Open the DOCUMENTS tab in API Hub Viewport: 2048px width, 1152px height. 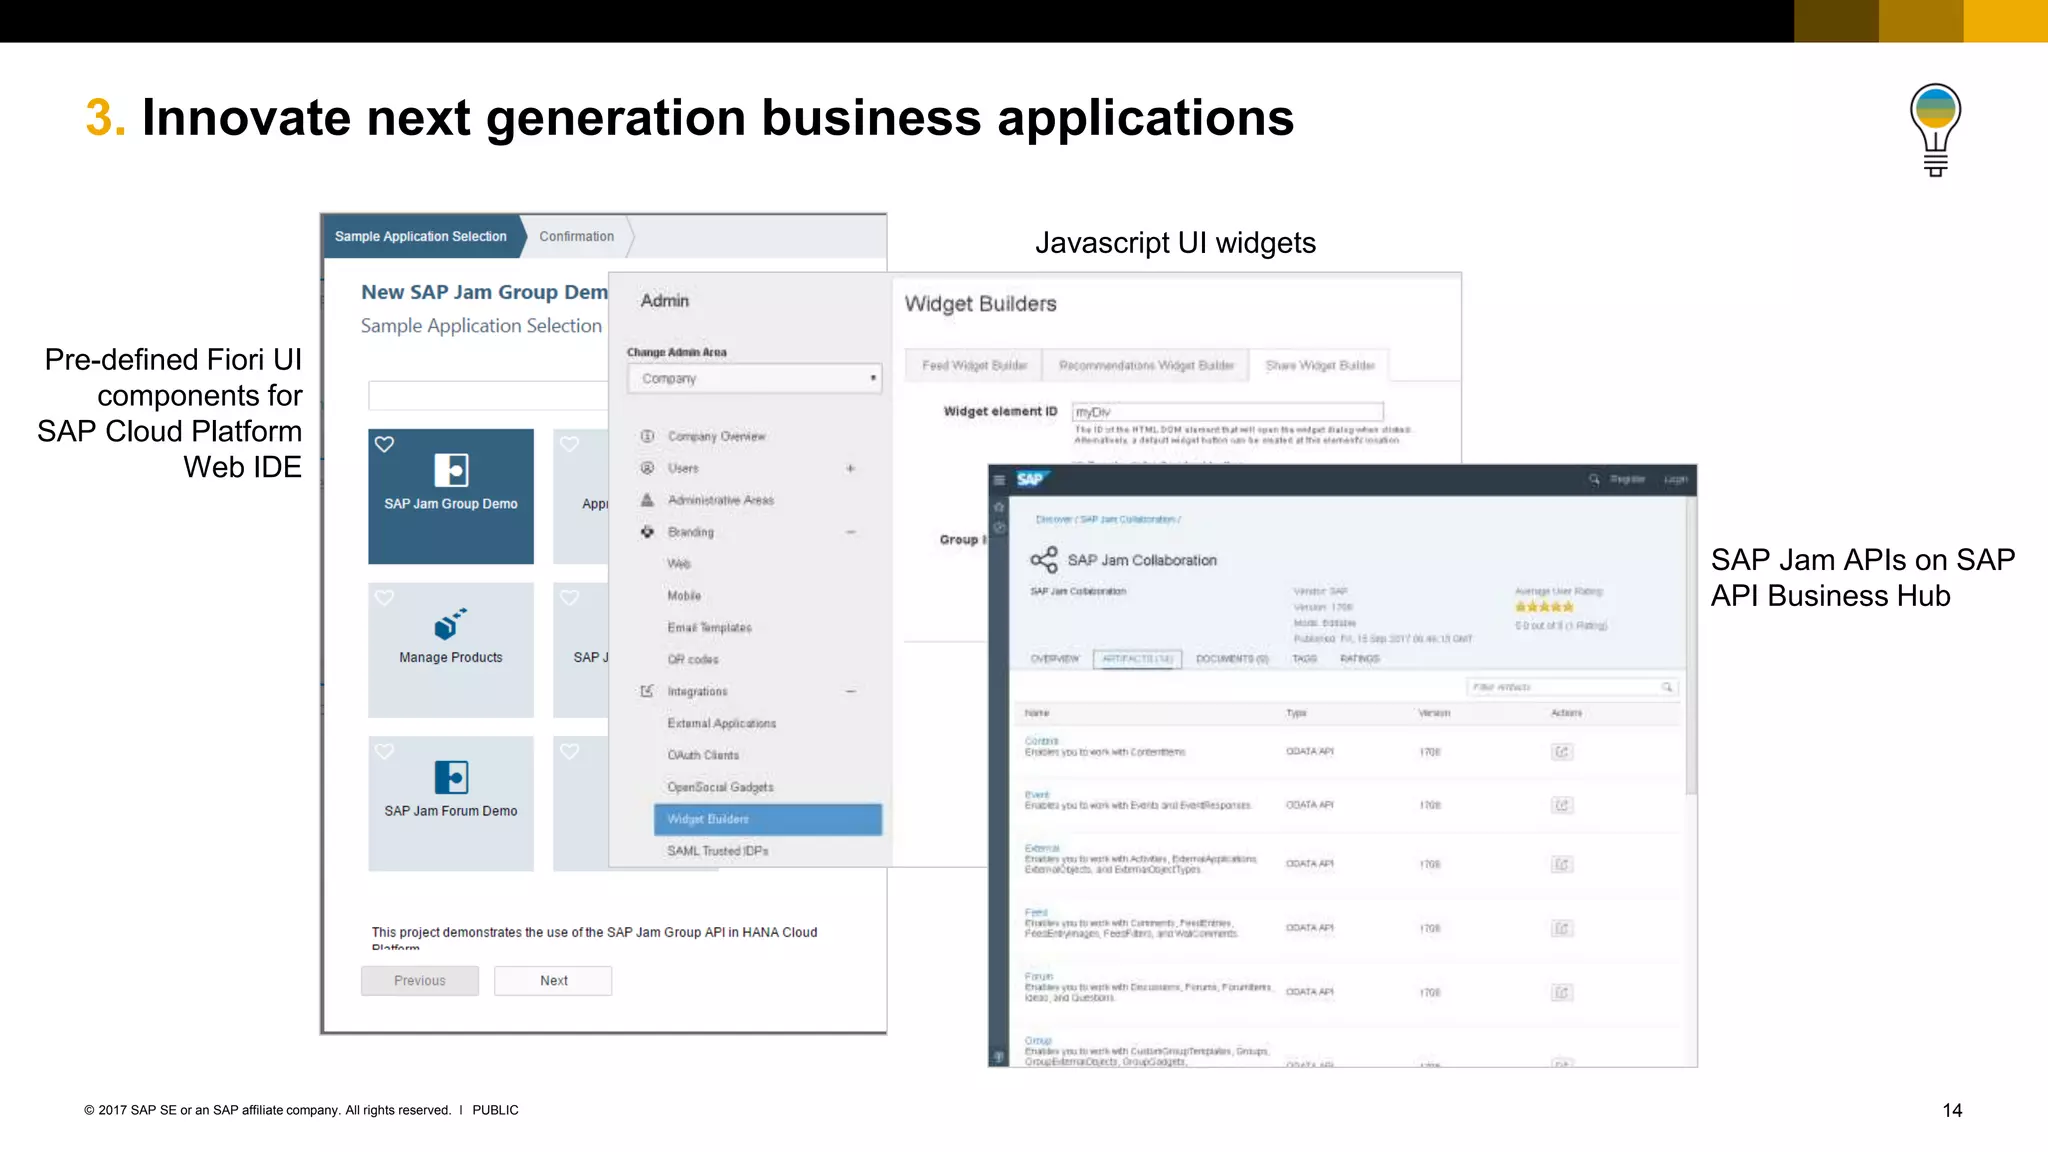[1232, 659]
